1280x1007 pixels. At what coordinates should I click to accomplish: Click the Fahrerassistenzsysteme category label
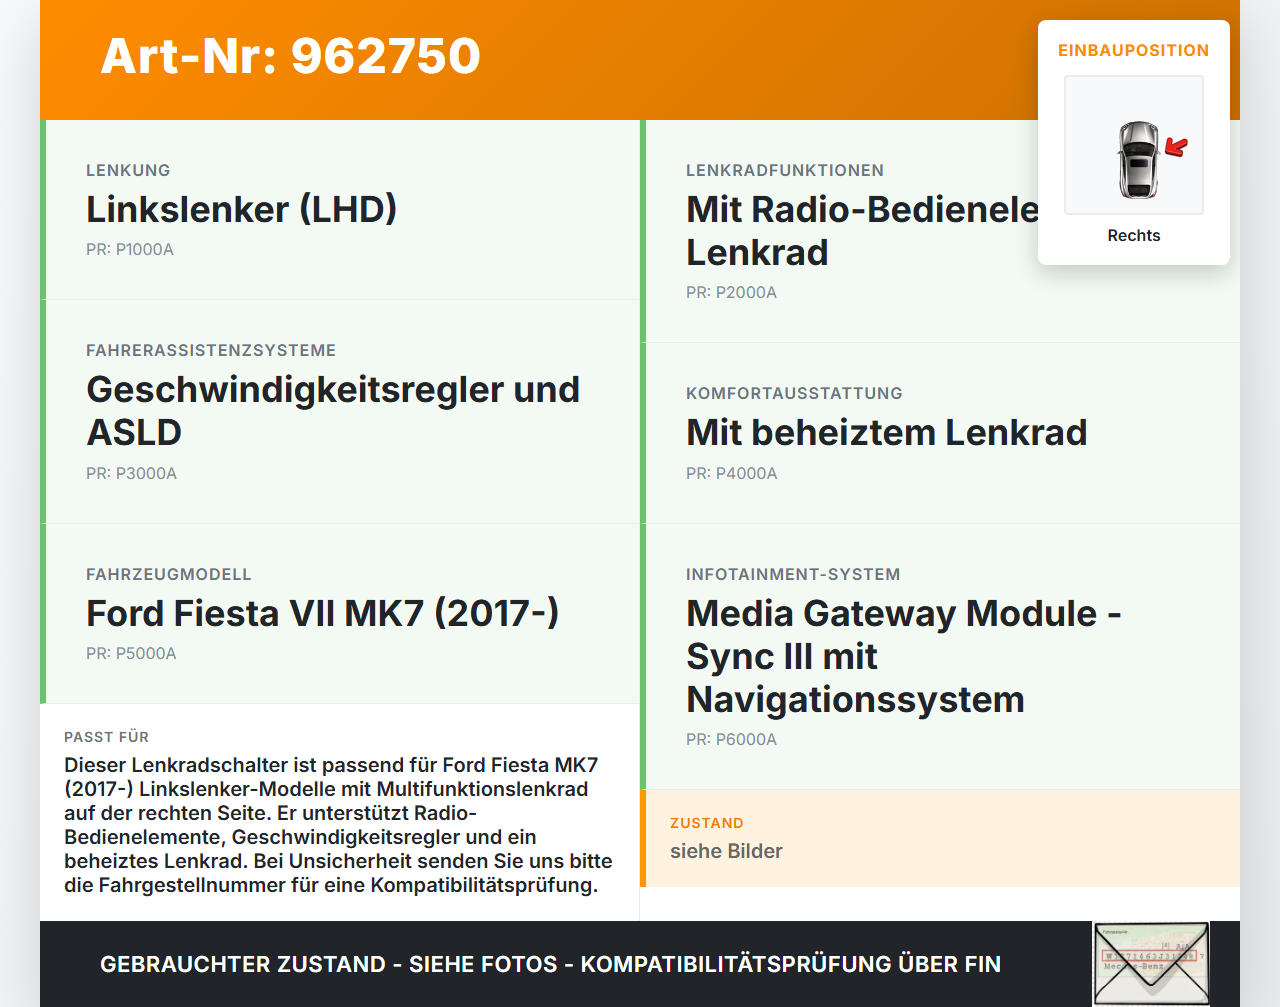[x=212, y=350]
